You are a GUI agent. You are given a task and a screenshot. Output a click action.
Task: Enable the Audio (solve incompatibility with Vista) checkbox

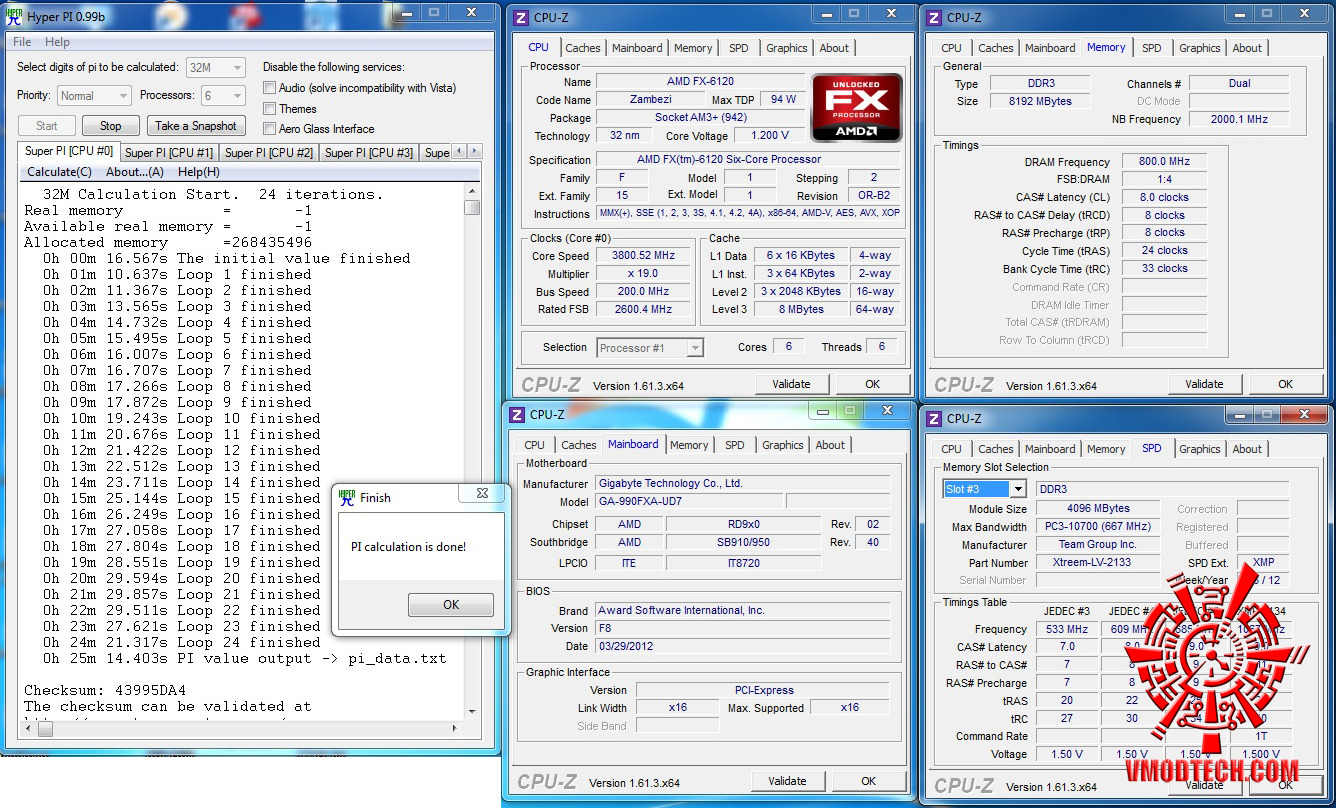pos(270,88)
